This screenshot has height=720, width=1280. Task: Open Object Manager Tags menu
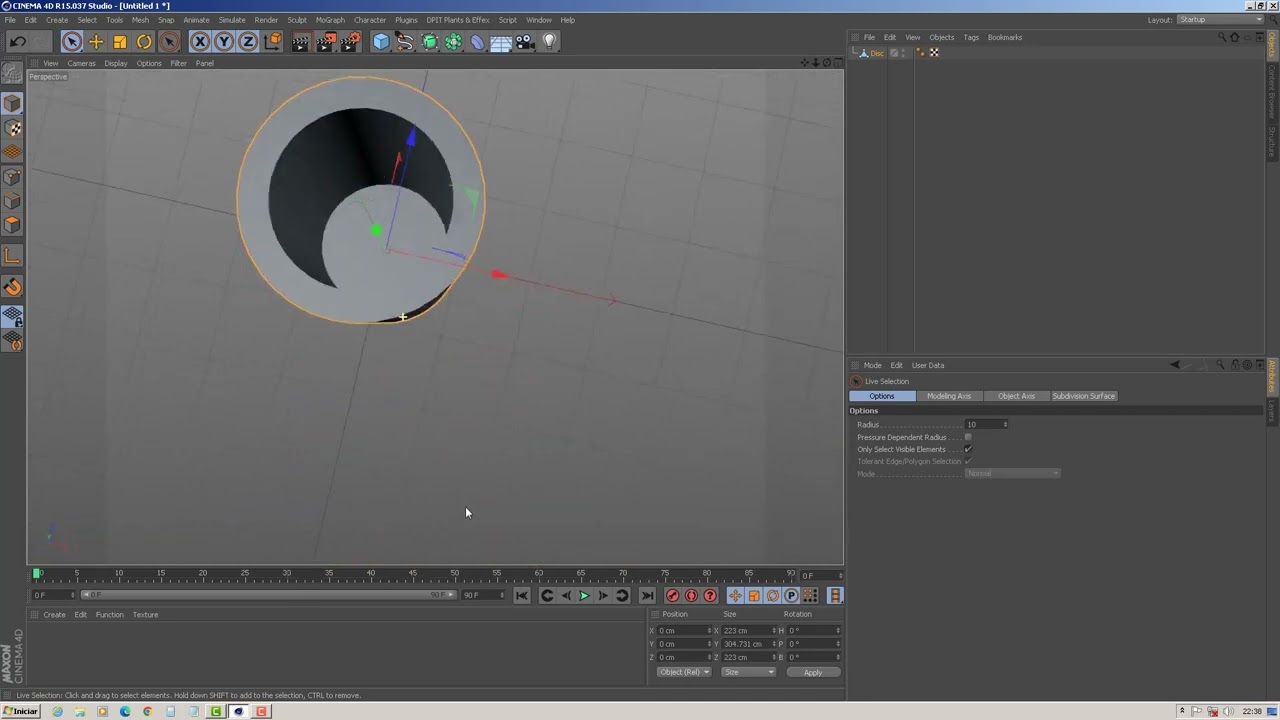click(971, 37)
